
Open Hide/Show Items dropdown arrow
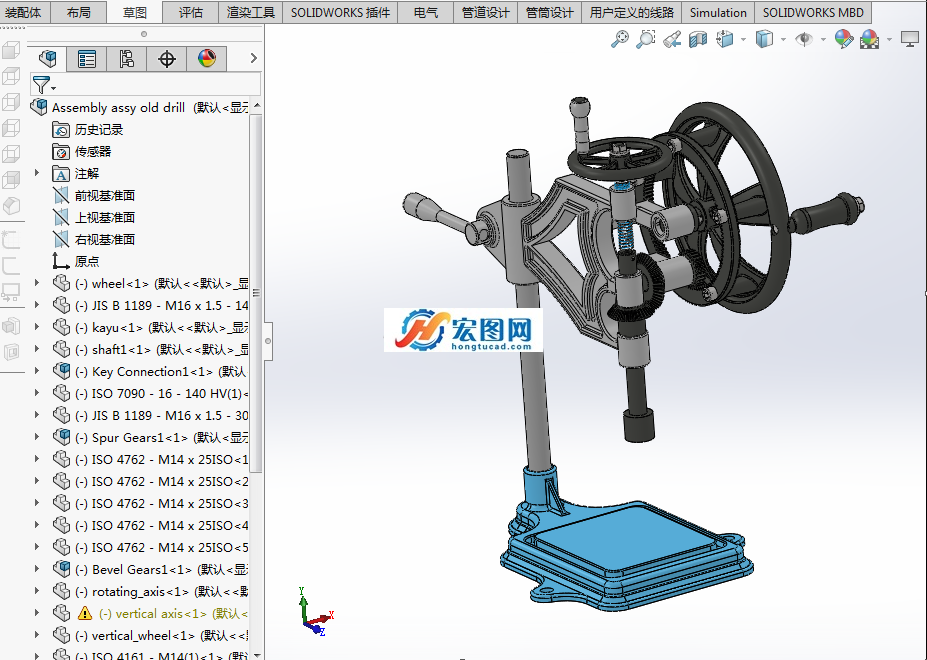(822, 40)
